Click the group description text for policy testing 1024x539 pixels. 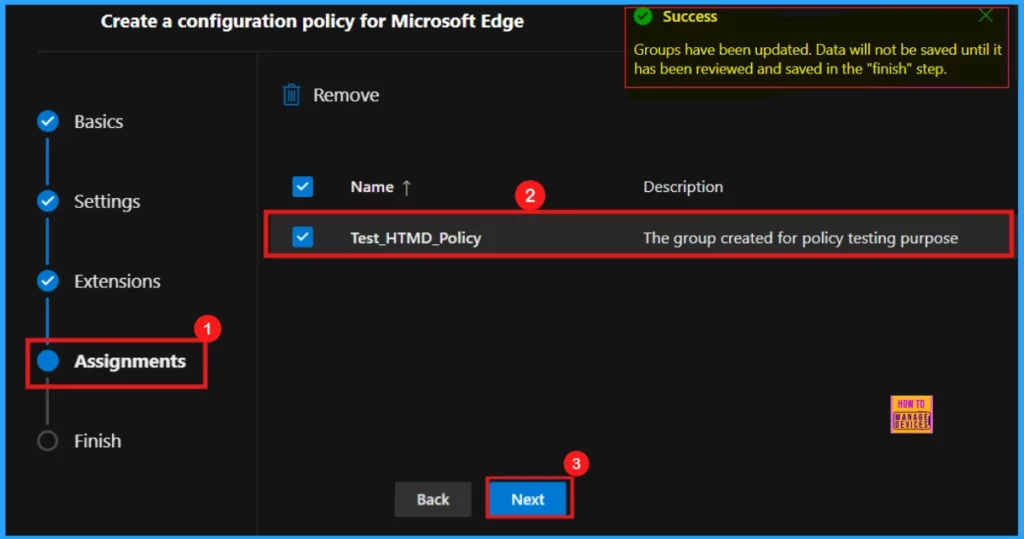801,238
